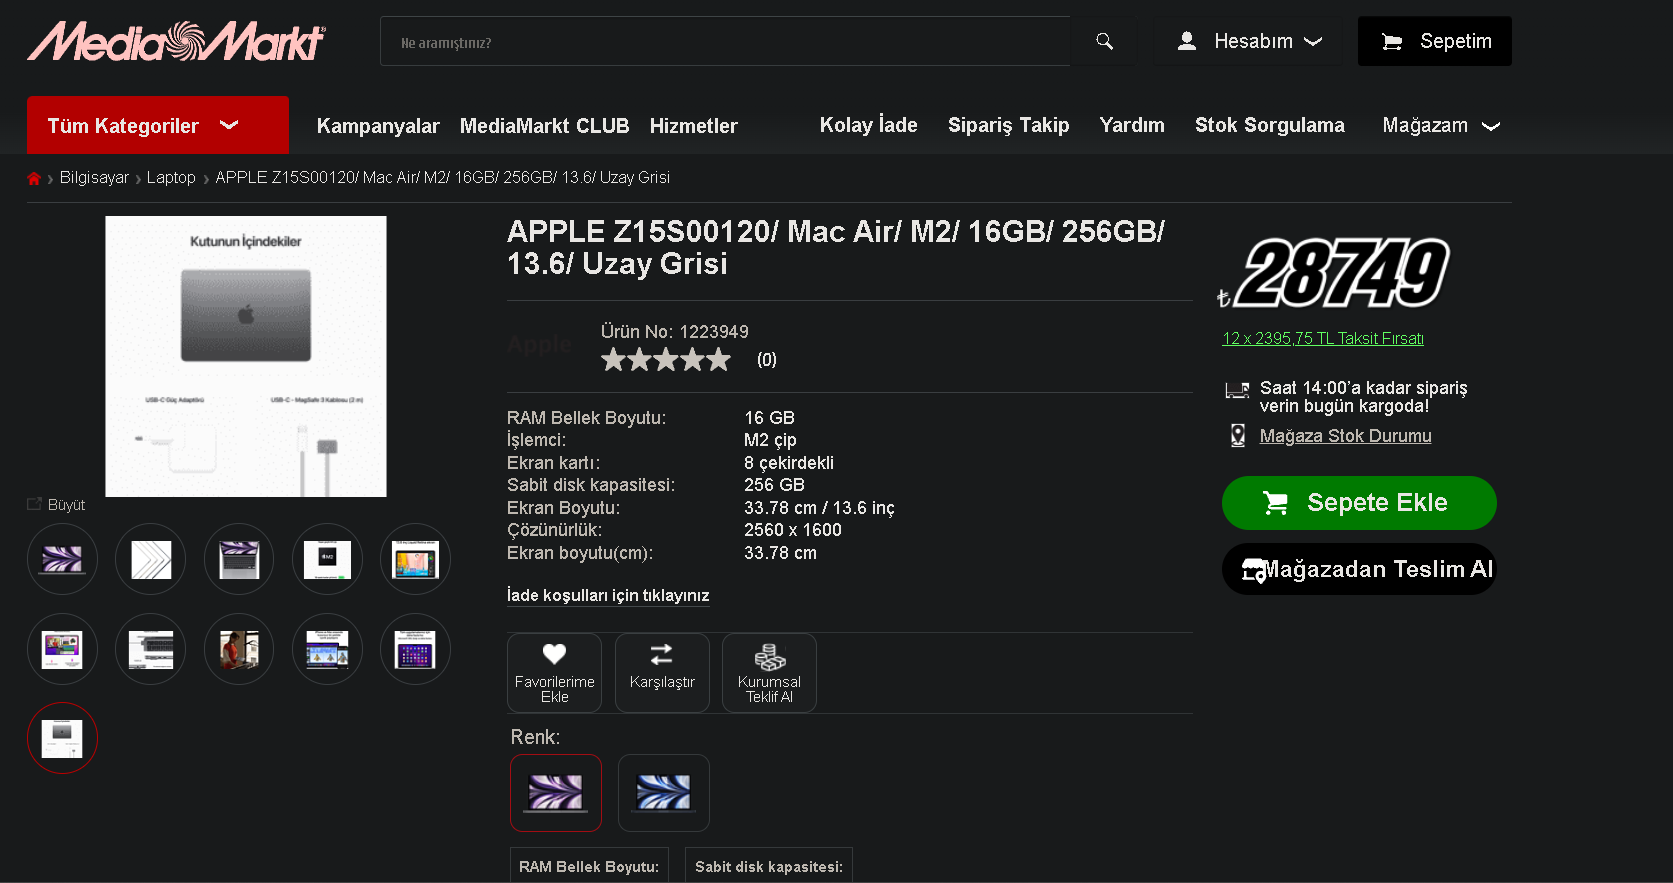Click the user account icon

pos(1187,41)
